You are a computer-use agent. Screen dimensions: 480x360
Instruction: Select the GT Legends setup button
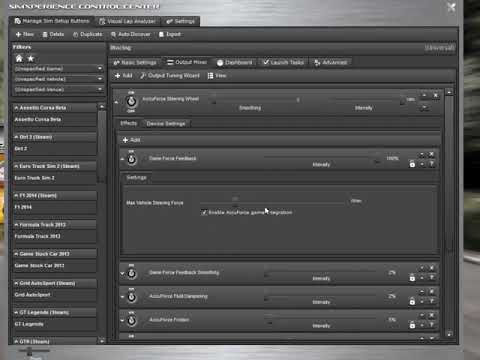[x=55, y=324]
